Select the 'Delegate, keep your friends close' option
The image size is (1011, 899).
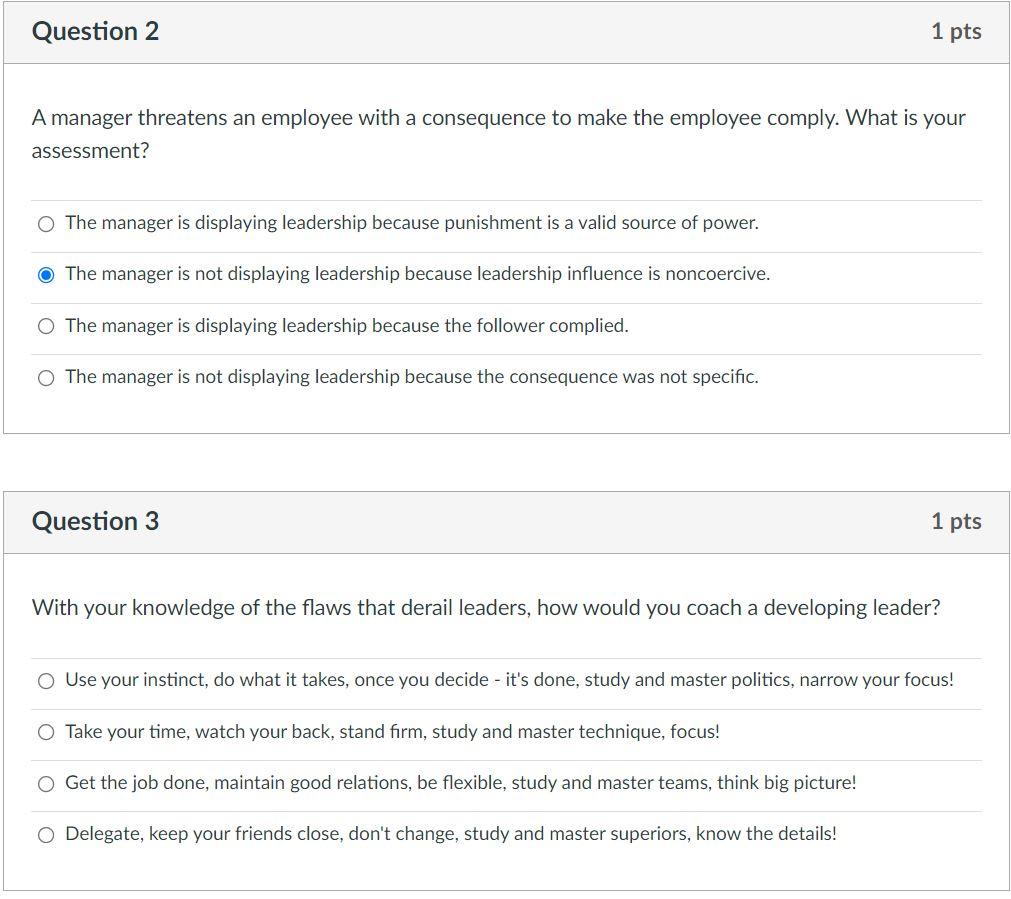pyautogui.click(x=46, y=833)
